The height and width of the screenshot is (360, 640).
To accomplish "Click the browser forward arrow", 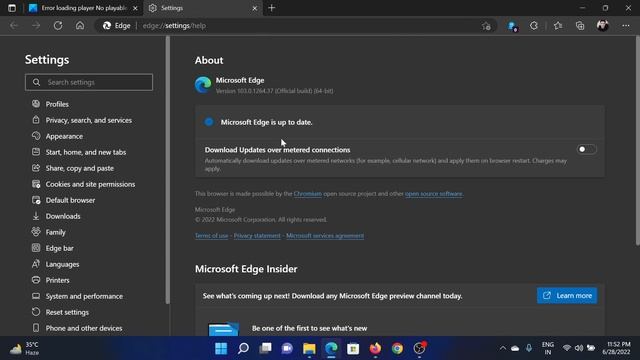I will click(36, 26).
